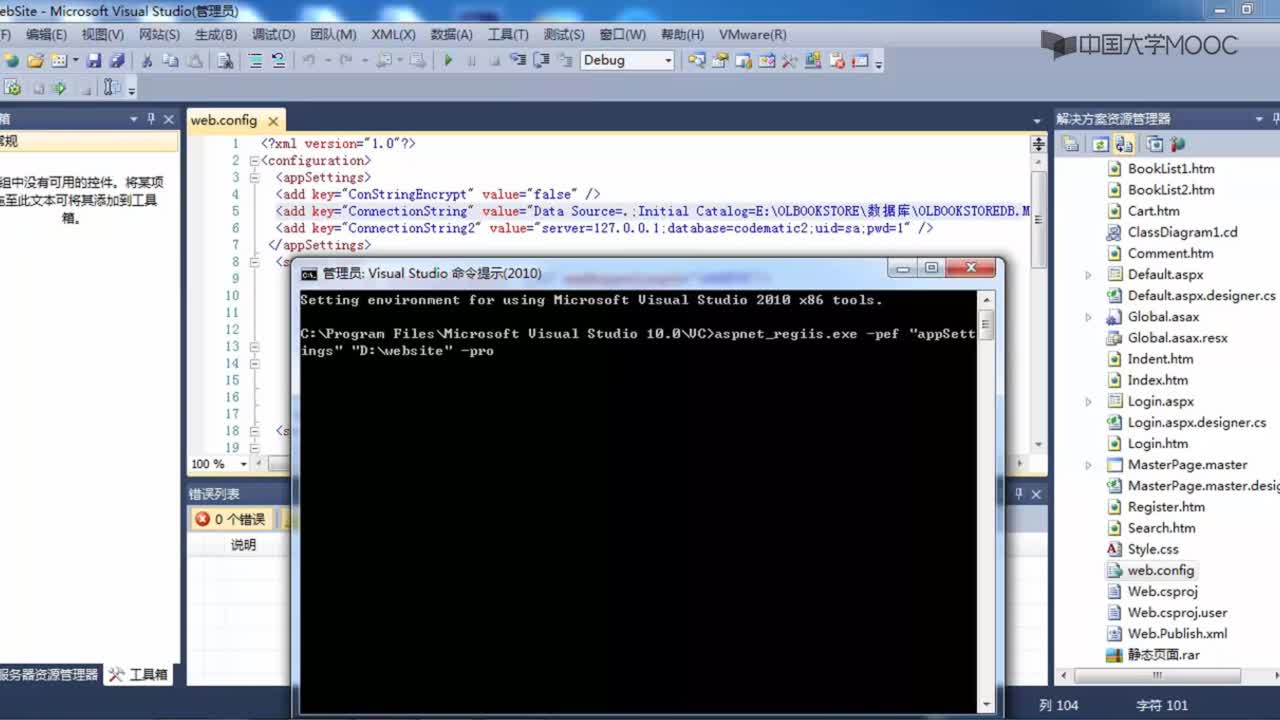Screen dimensions: 1280x720
Task: Close the Error List panel
Action: coord(1037,494)
